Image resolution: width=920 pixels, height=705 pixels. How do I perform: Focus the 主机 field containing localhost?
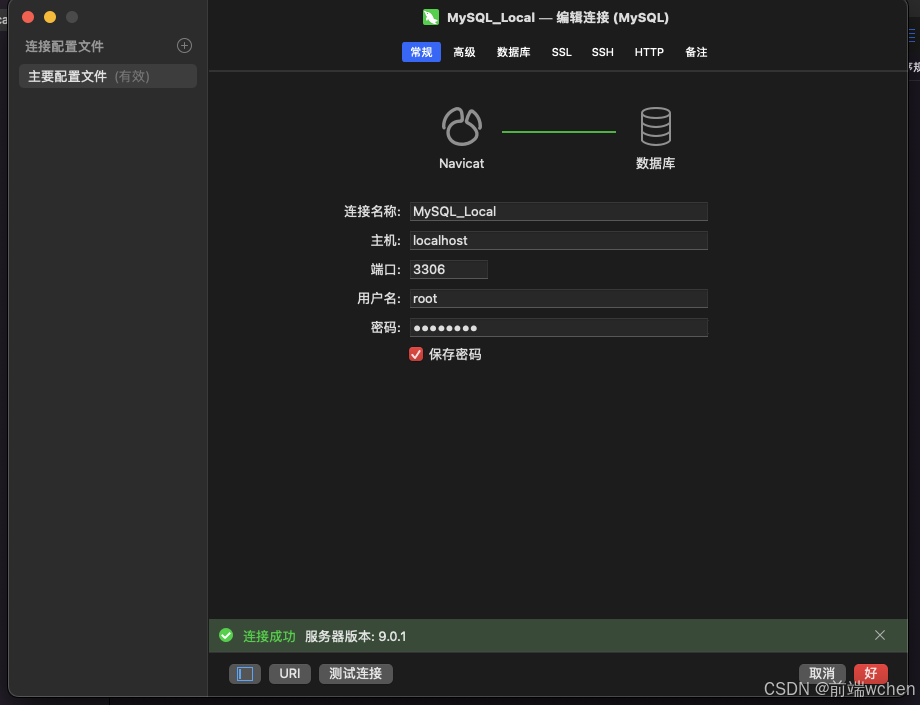[x=559, y=240]
